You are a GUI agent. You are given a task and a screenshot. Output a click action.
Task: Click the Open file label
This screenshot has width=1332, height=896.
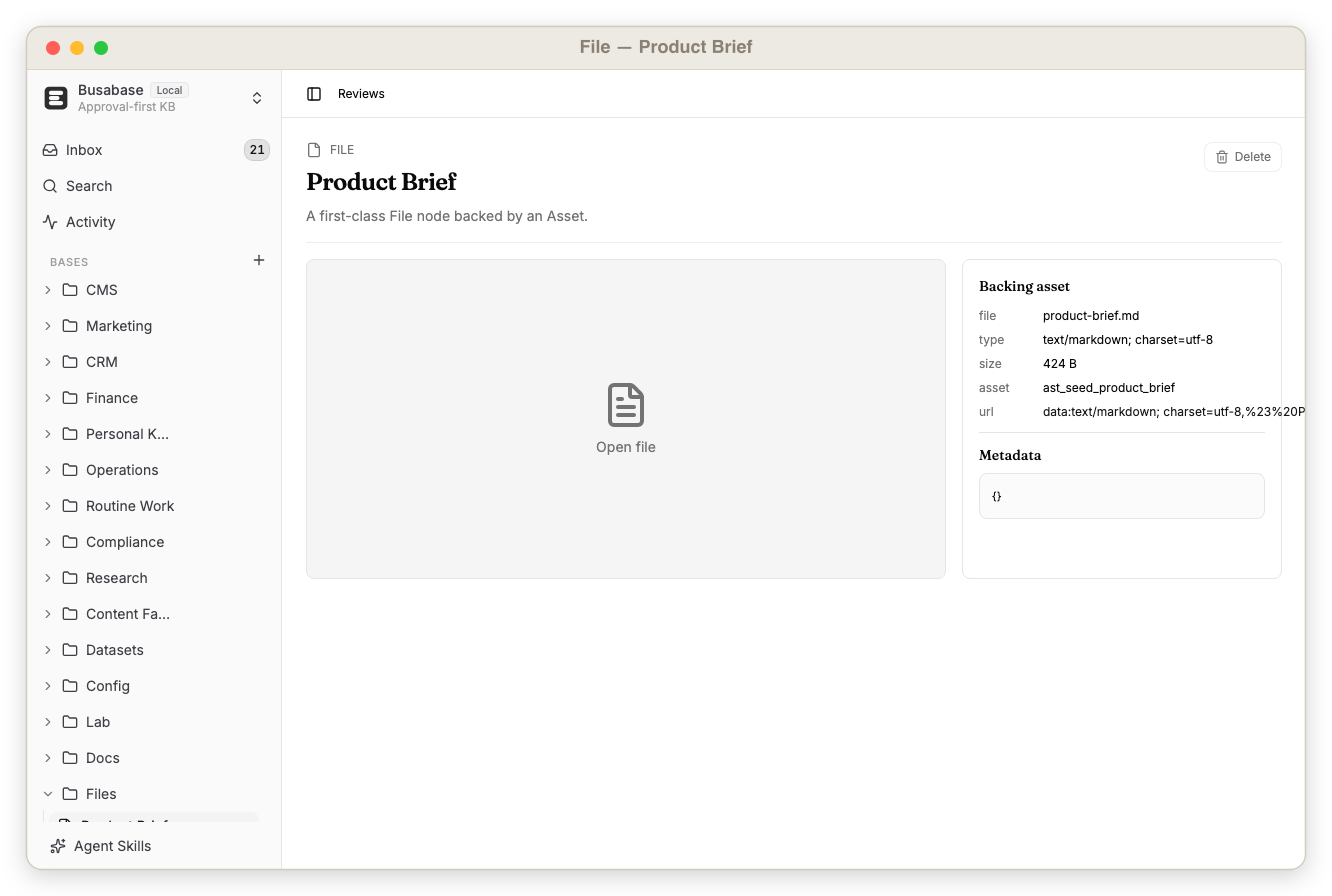point(626,447)
